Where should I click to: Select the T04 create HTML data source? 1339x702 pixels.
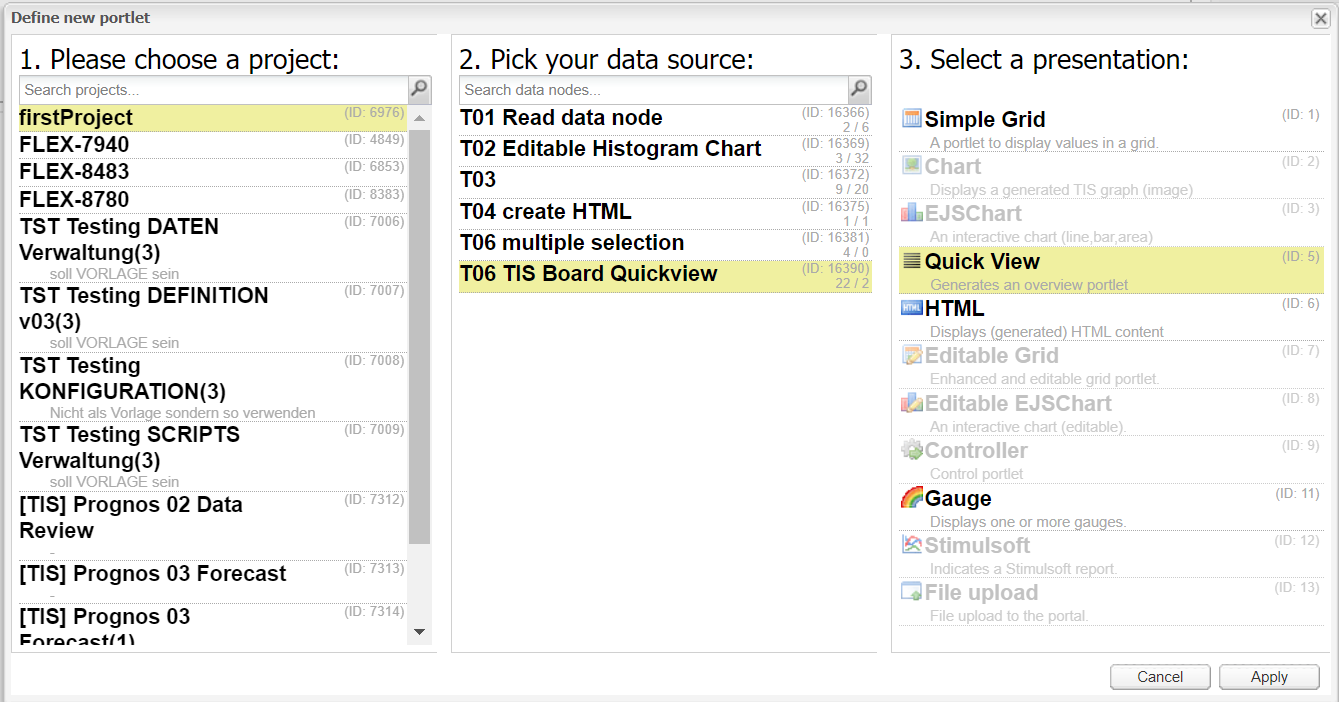click(665, 213)
